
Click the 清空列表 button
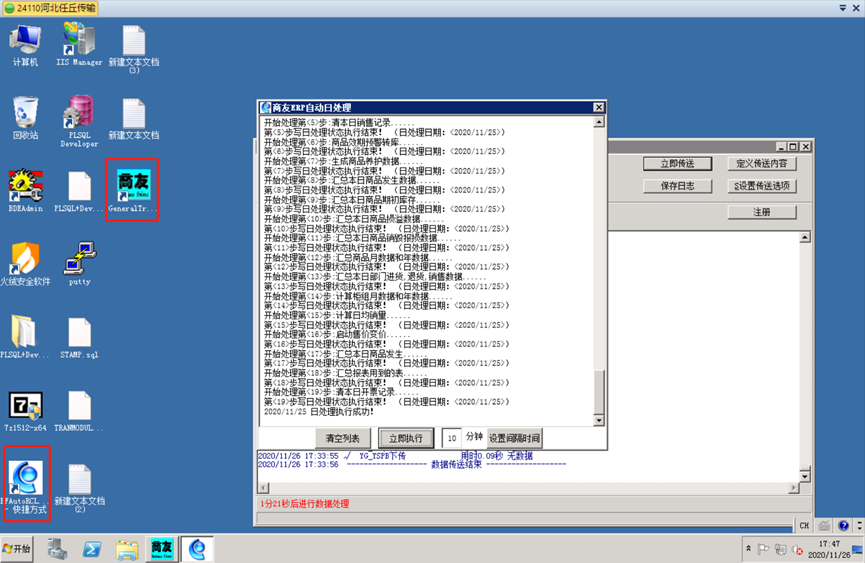[x=343, y=438]
